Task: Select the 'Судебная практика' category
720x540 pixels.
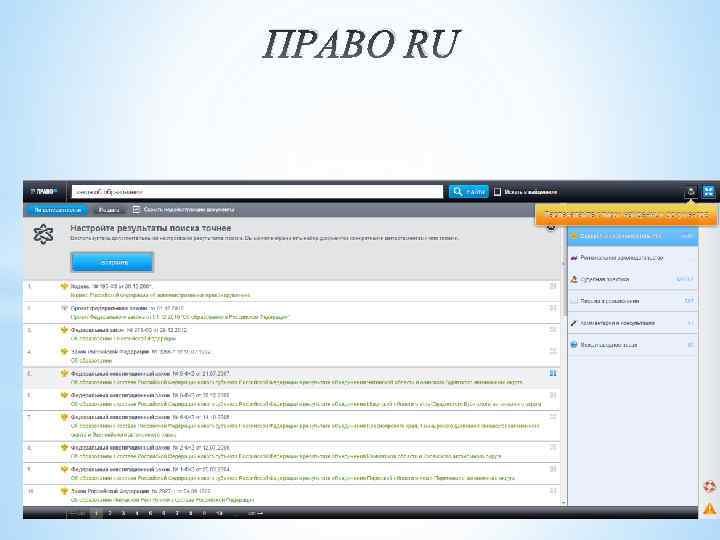Action: [x=633, y=279]
